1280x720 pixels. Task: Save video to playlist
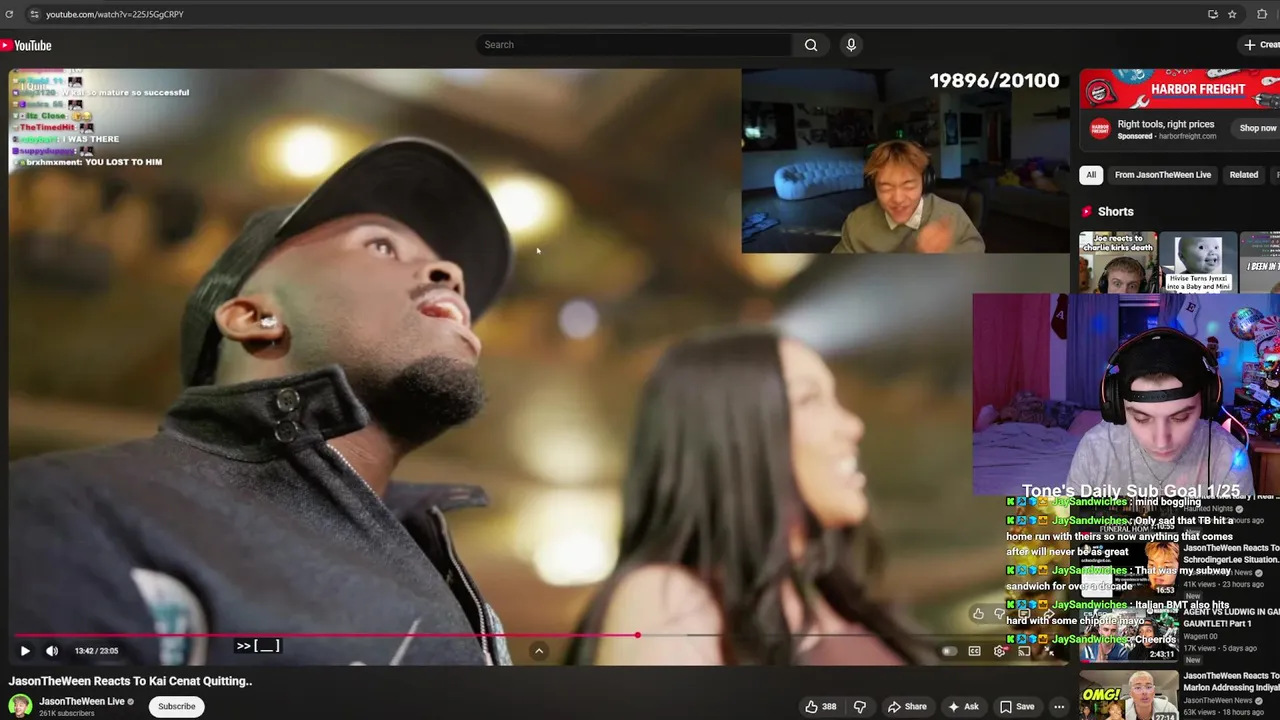tap(1017, 706)
